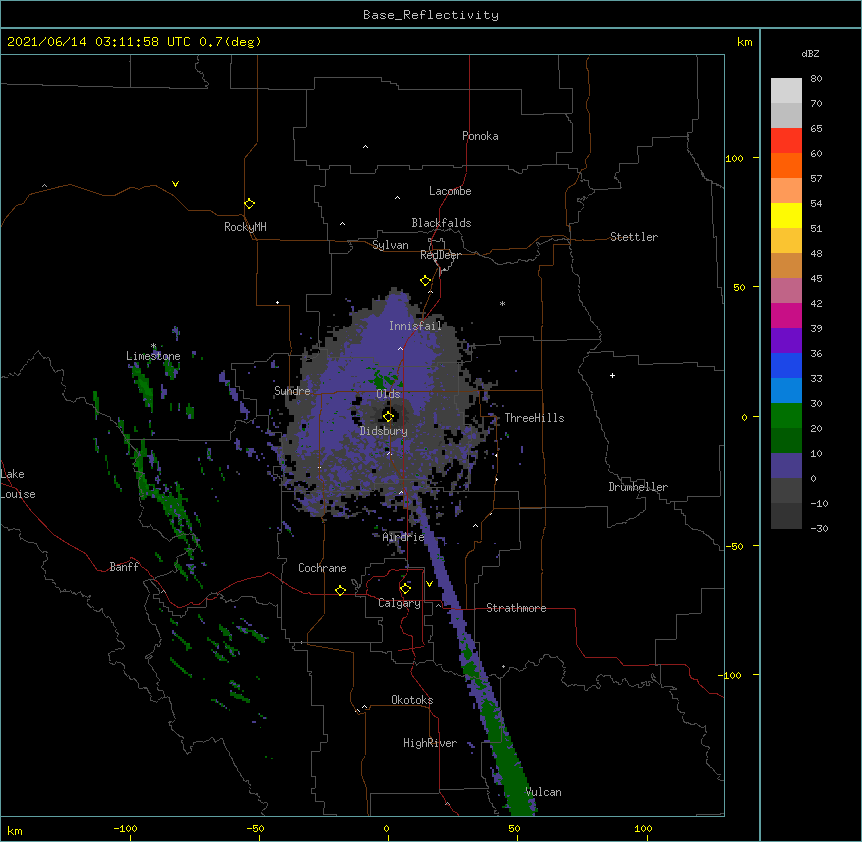Viewport: 862px width, 842px height.
Task: Select the Vulcan label
Action: pos(543,792)
